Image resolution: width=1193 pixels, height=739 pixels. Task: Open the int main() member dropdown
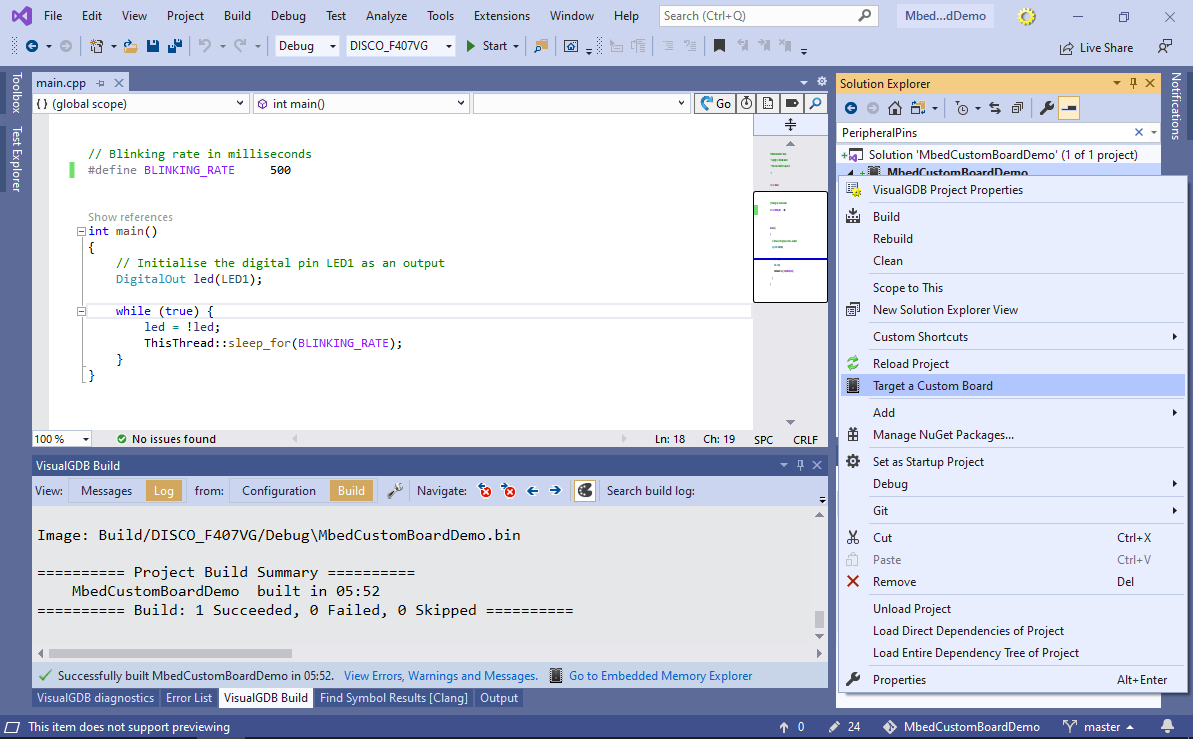pyautogui.click(x=361, y=104)
